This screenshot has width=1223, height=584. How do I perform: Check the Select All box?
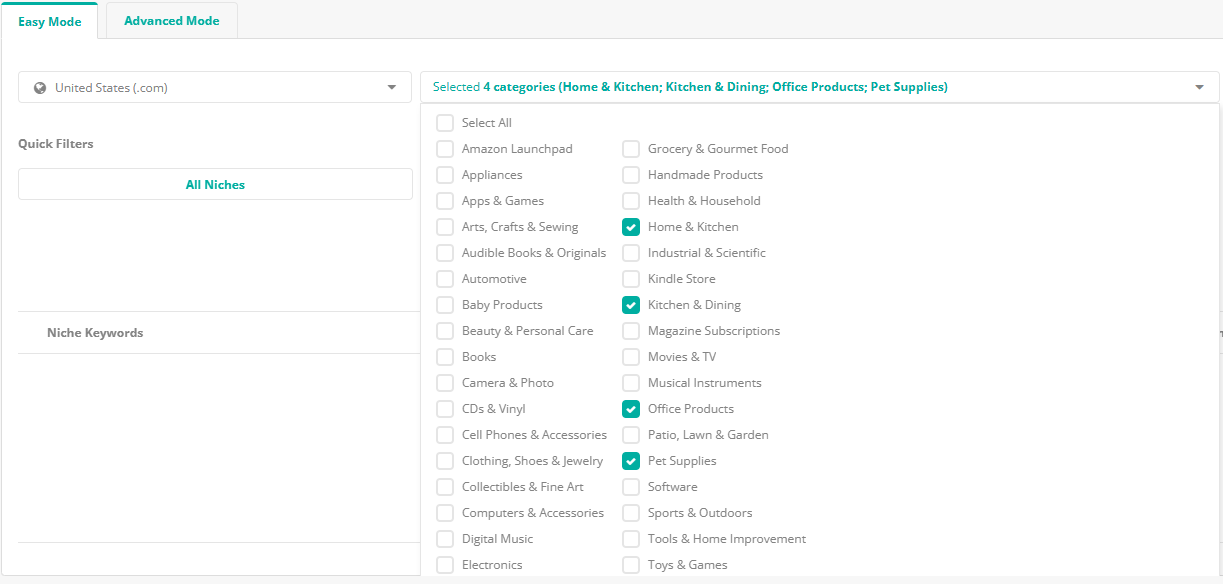[x=444, y=122]
